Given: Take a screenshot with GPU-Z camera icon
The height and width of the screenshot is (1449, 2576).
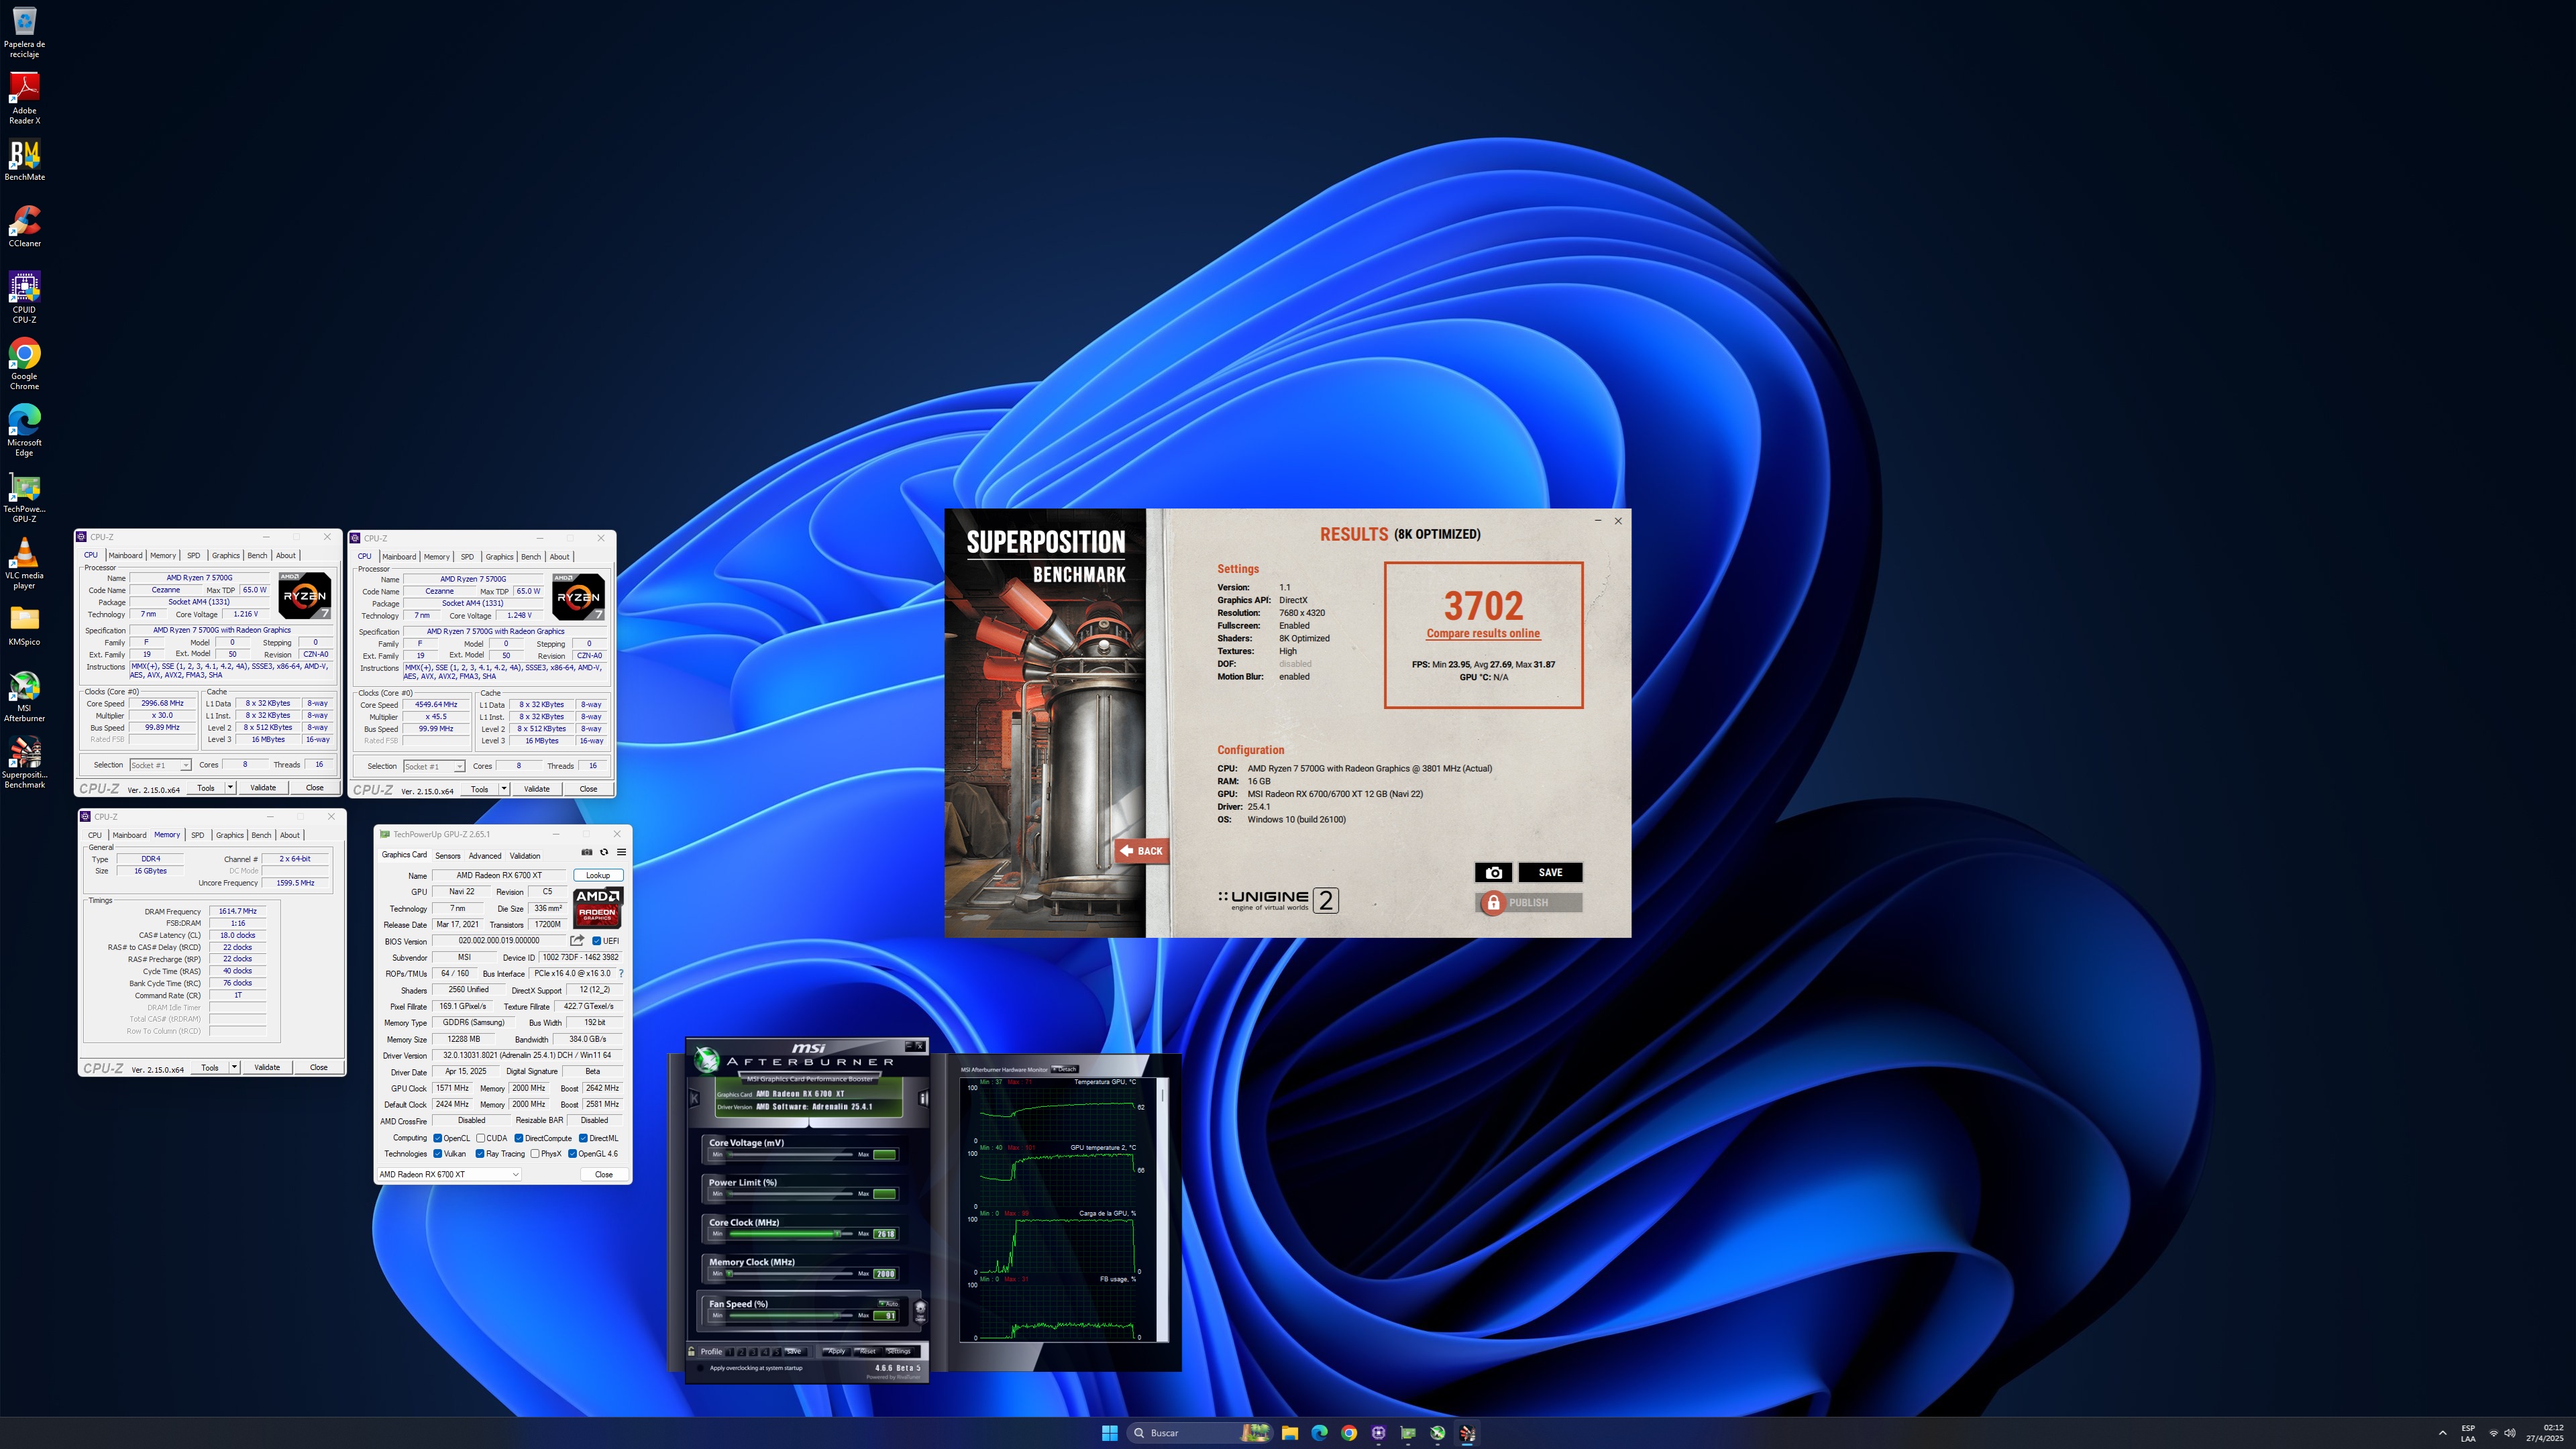Looking at the screenshot, I should [x=587, y=852].
